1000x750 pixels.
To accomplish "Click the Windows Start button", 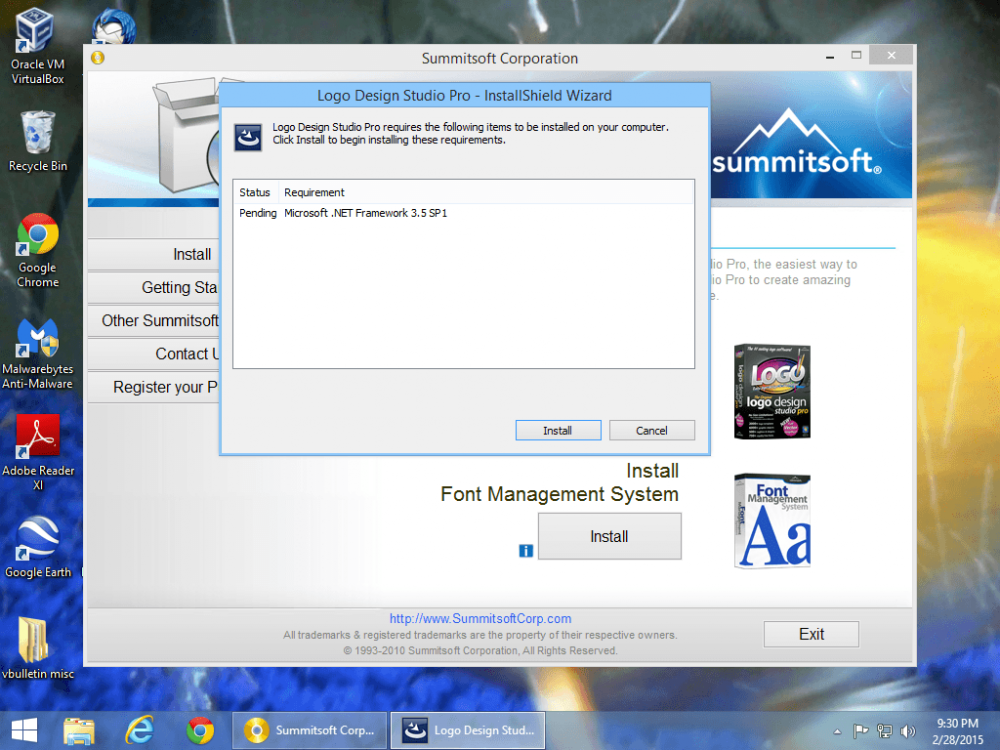I will [24, 731].
